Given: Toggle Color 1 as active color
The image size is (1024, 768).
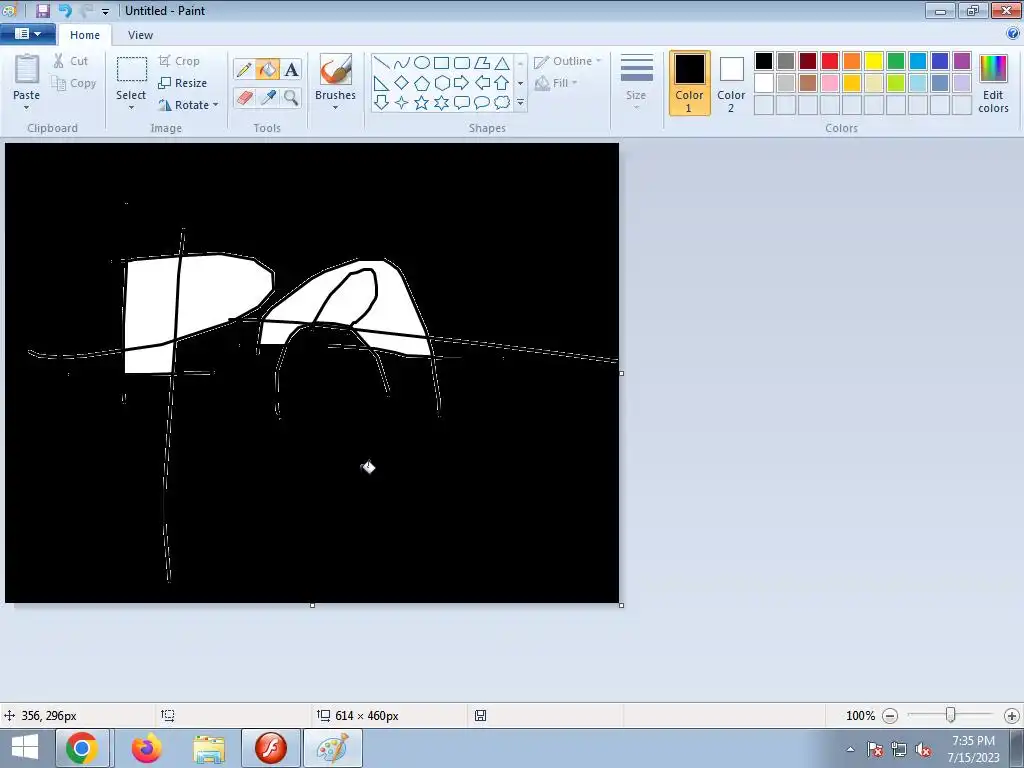Looking at the screenshot, I should [x=689, y=83].
